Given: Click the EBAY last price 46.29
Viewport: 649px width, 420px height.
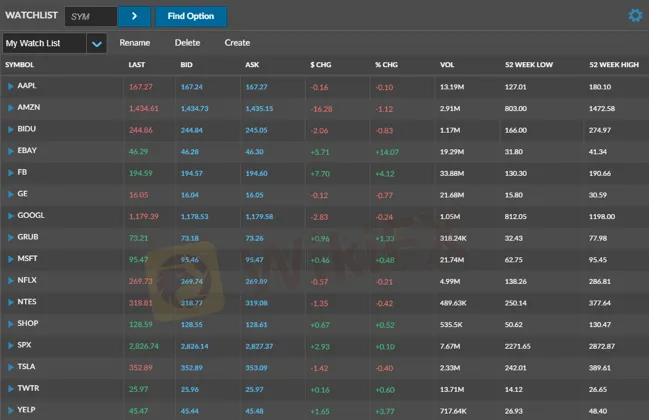Looking at the screenshot, I should pos(138,151).
